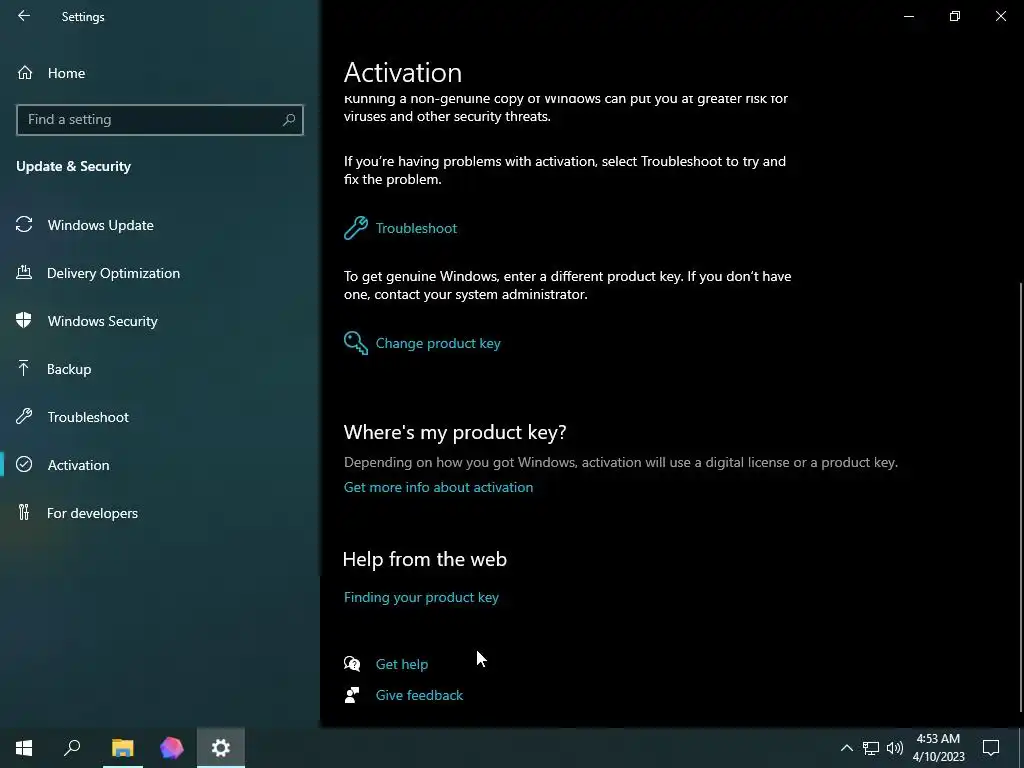Restore down the Settings window
Image resolution: width=1024 pixels, height=768 pixels.
tap(955, 16)
